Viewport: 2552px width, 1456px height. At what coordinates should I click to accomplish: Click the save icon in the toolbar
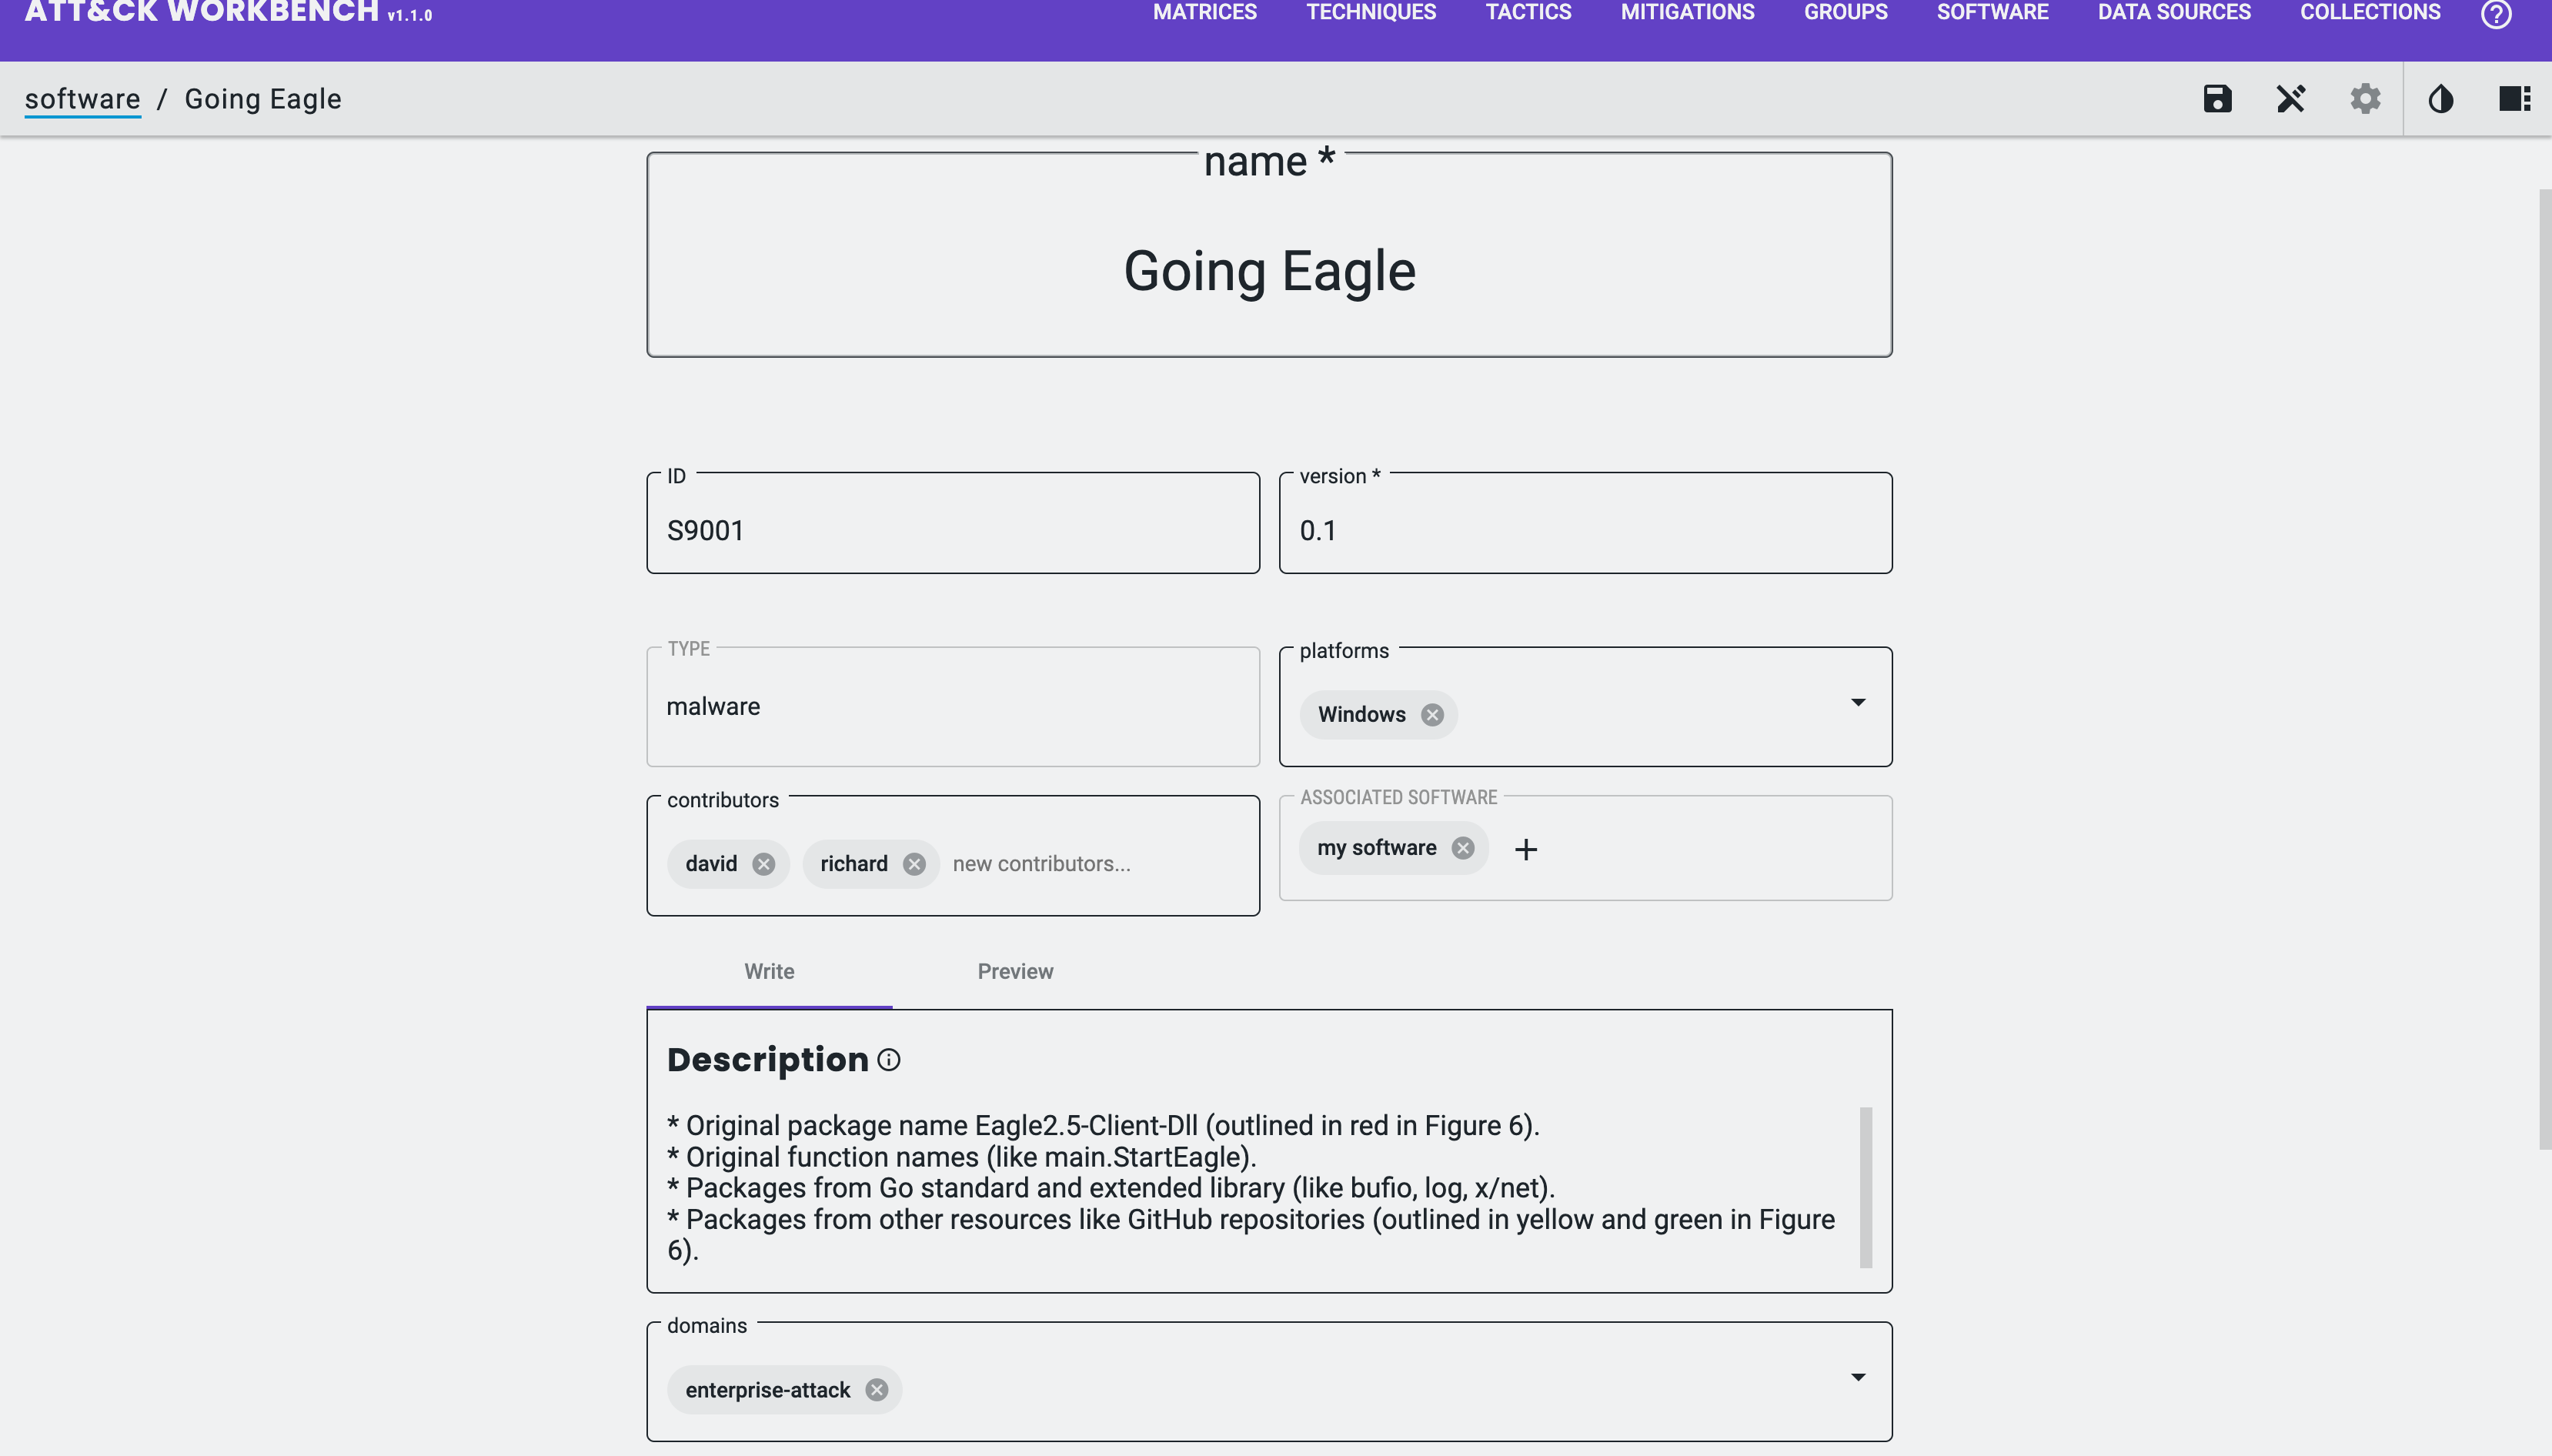(2217, 98)
